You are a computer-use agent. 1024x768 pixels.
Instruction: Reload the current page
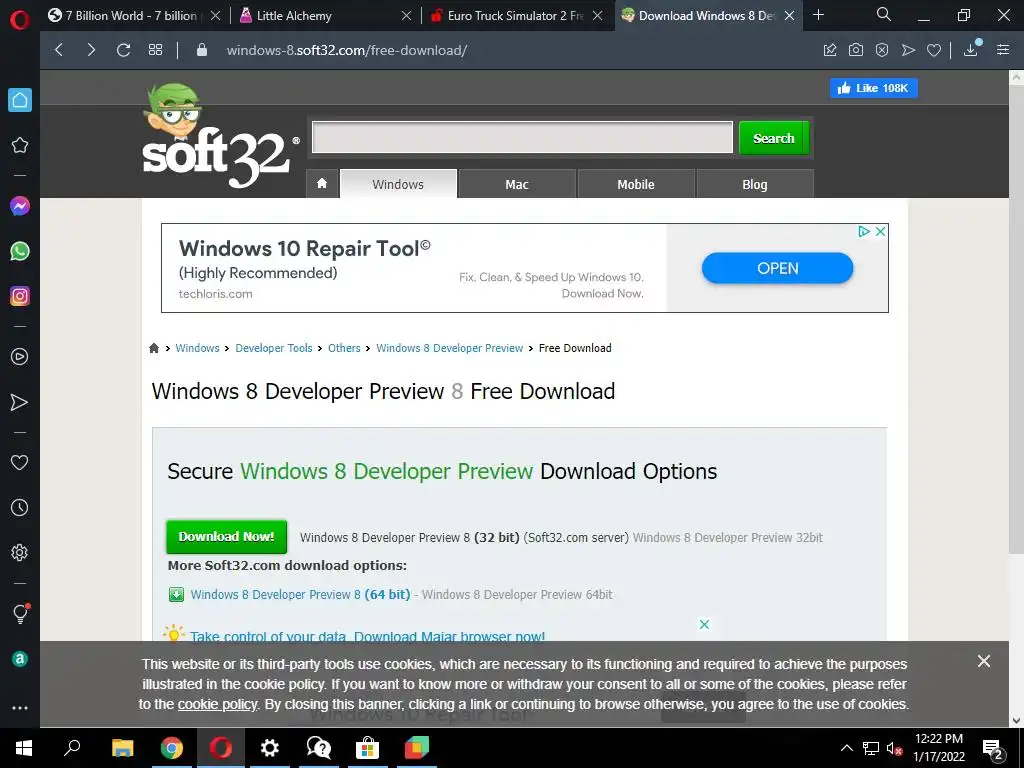tap(123, 50)
